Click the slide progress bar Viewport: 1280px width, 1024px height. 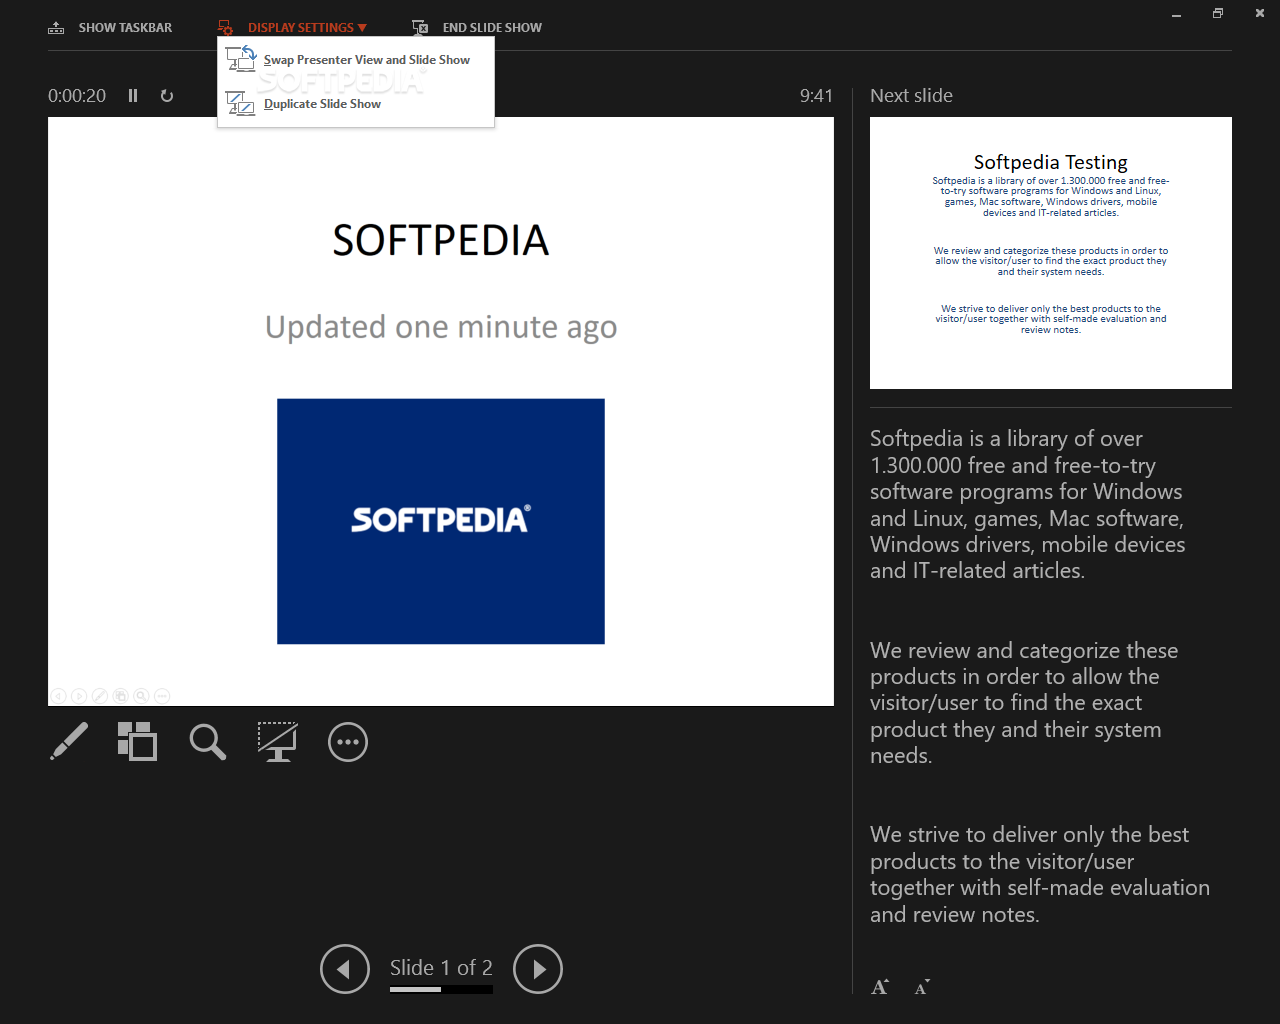click(x=441, y=990)
